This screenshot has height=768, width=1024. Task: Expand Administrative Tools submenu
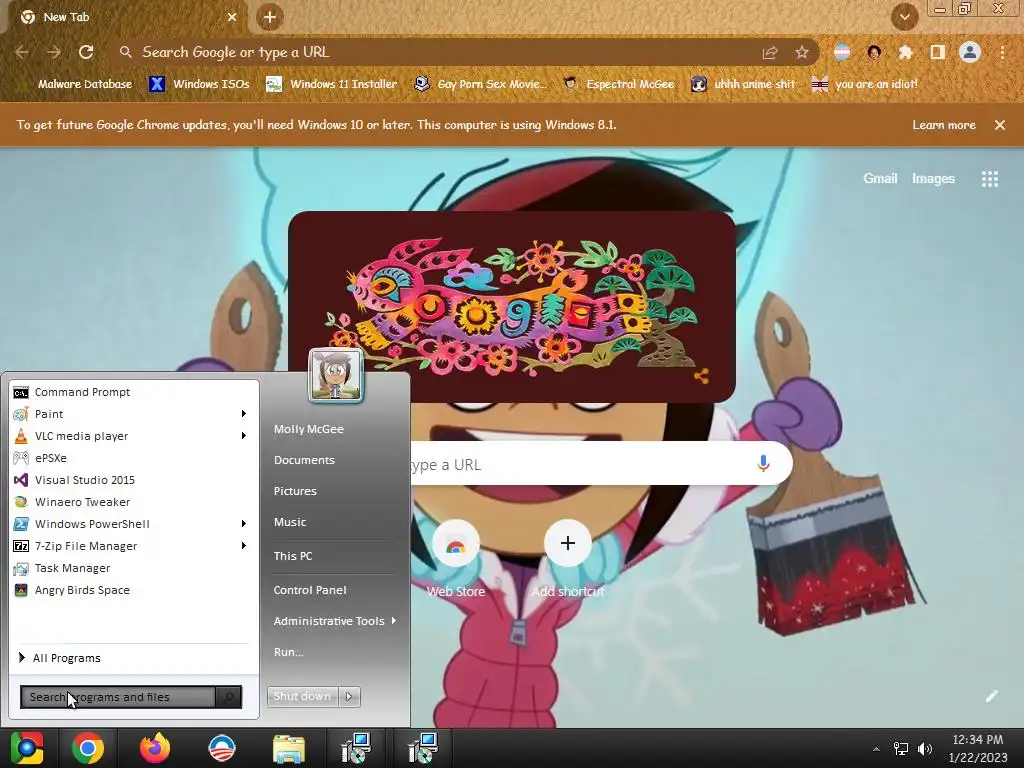[x=334, y=621]
